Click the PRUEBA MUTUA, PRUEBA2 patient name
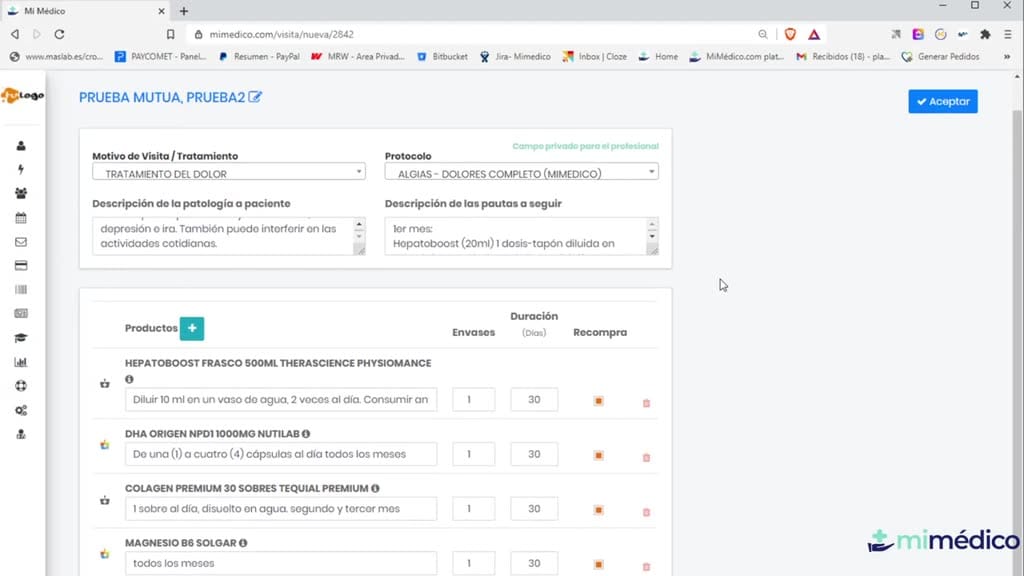The width and height of the screenshot is (1024, 576). pos(162,97)
